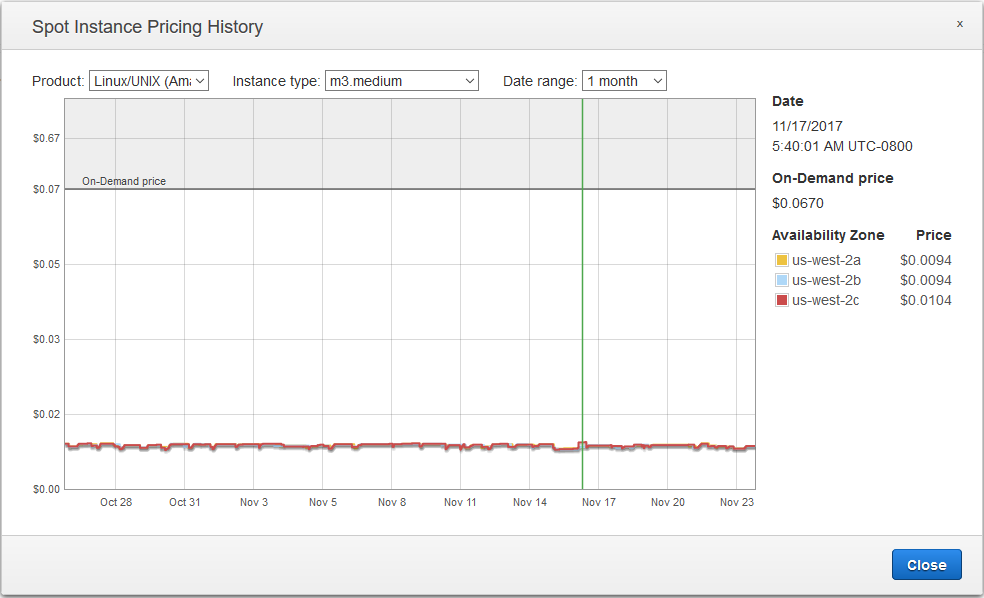Click the On-Demand price chart label
This screenshot has height=598, width=984.
click(x=124, y=181)
